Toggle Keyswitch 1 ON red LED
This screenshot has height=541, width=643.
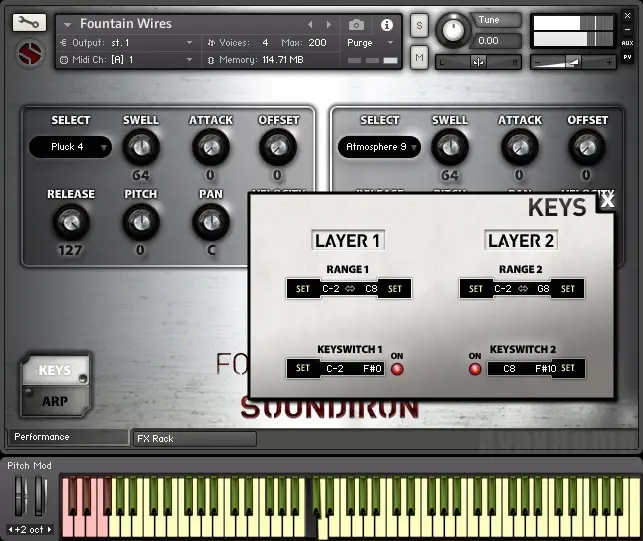(397, 369)
